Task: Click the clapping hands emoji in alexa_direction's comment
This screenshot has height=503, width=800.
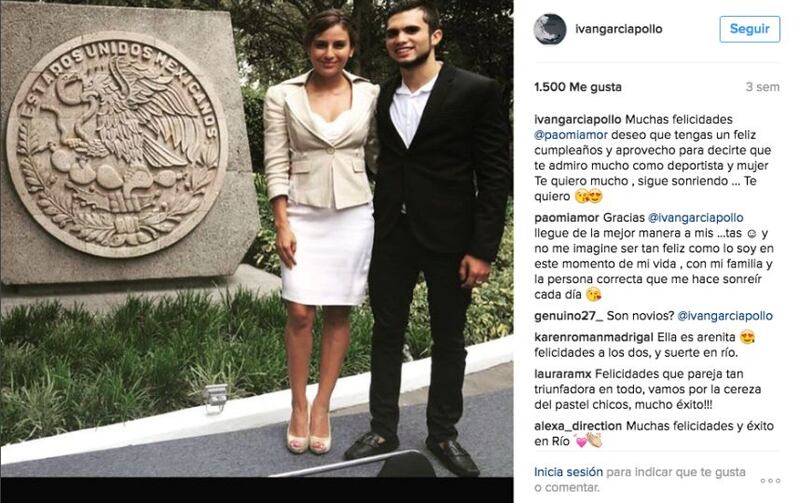Action: 594,440
